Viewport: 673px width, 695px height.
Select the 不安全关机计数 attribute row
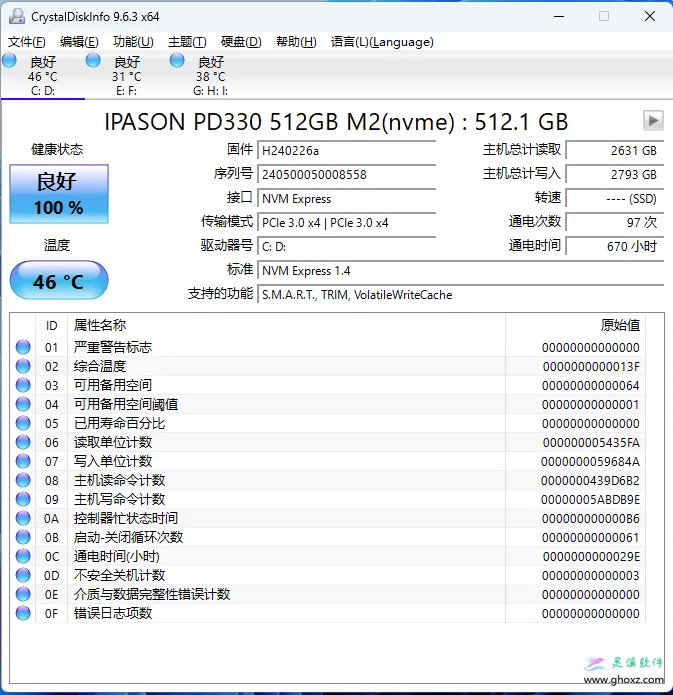328,575
